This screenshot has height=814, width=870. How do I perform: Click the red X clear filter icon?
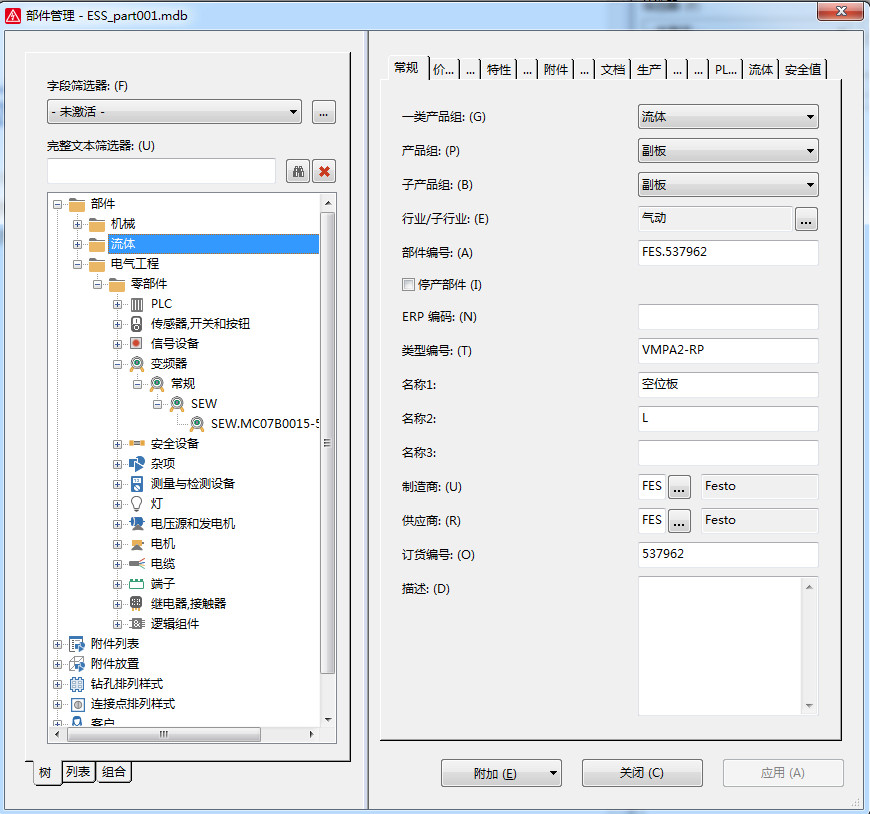pyautogui.click(x=324, y=171)
